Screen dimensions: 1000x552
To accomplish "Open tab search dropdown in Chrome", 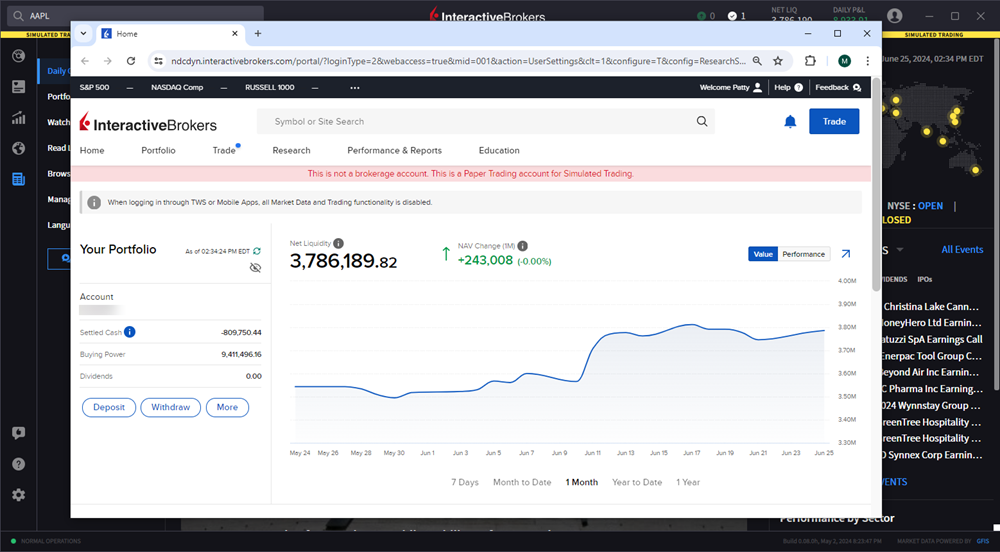I will (83, 33).
